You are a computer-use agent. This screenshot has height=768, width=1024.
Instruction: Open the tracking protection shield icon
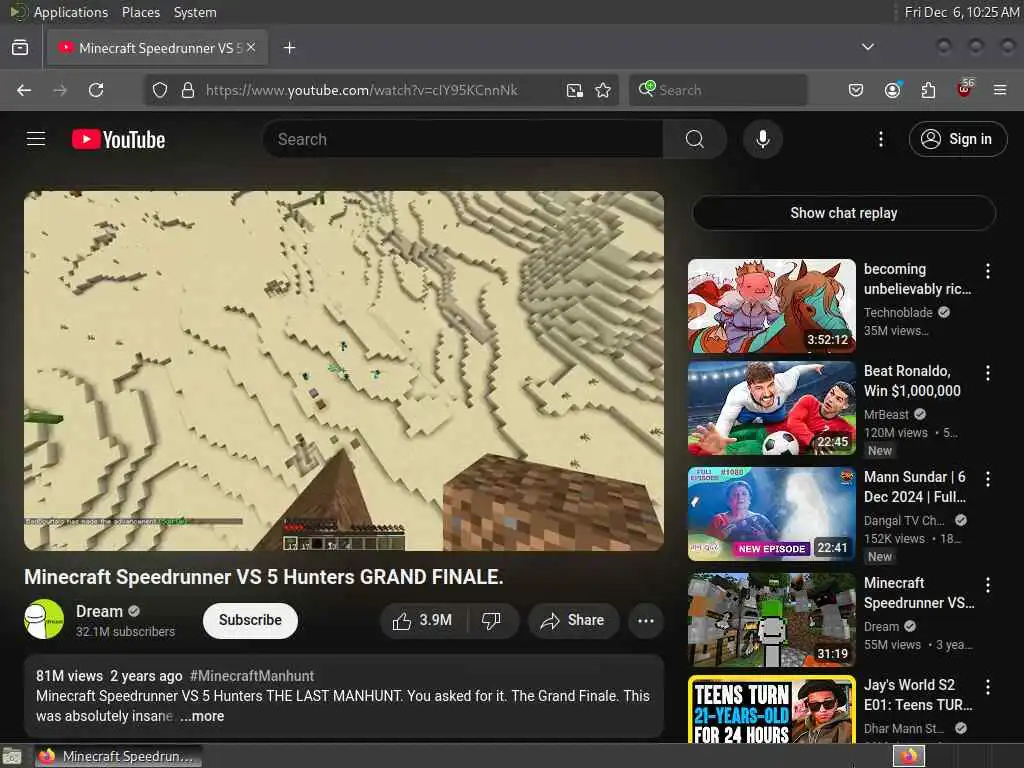(160, 90)
